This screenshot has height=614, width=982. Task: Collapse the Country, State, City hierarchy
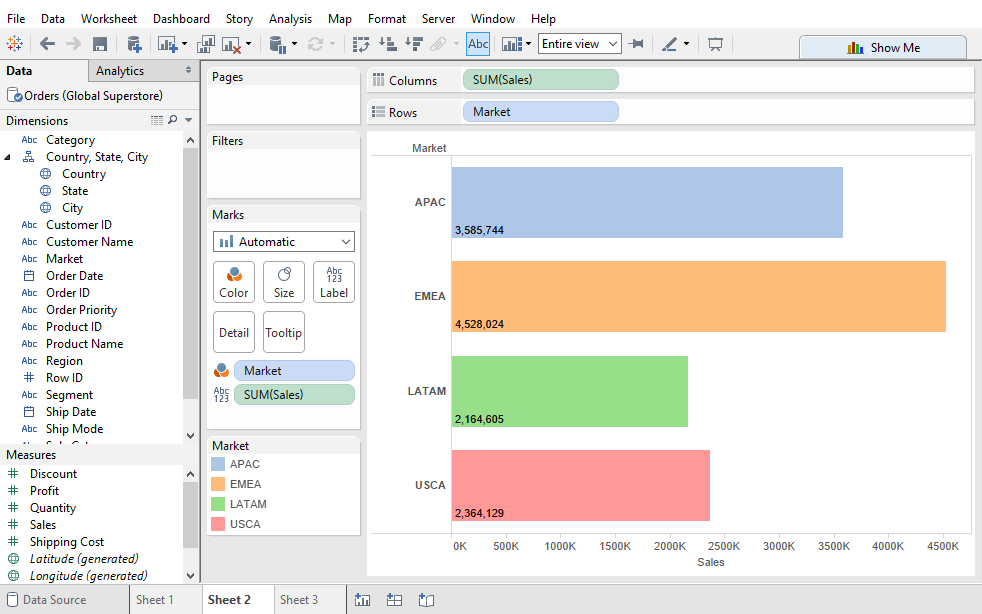9,157
